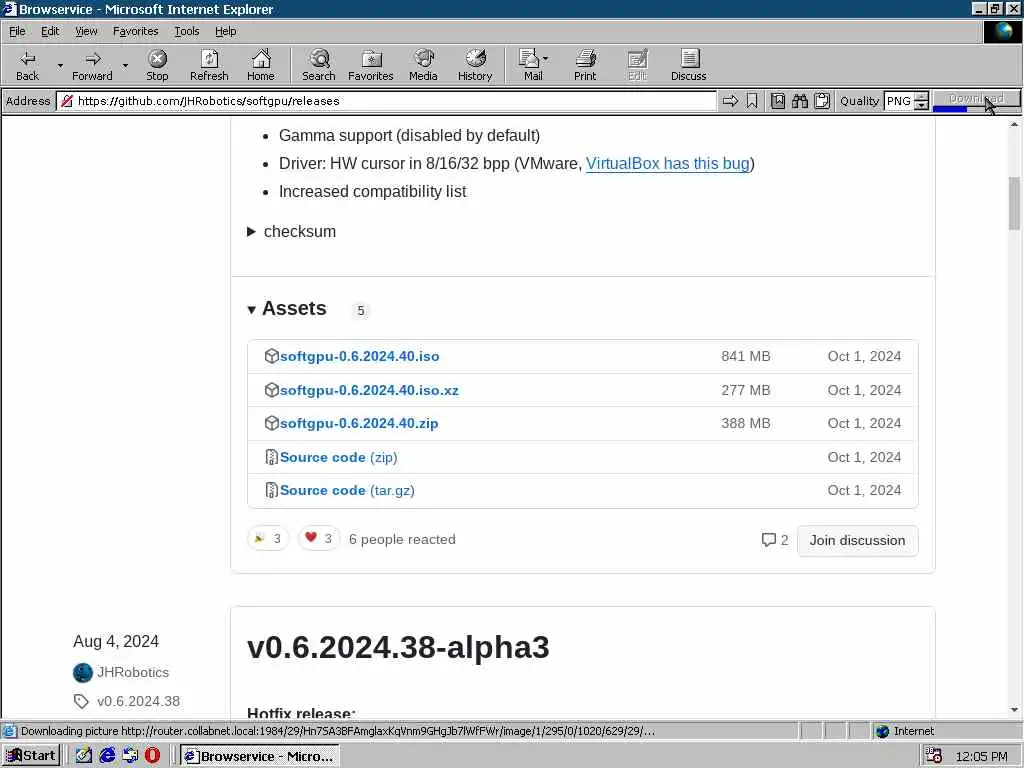Toggle the heart reaction button
This screenshot has height=768, width=1024.
(319, 539)
